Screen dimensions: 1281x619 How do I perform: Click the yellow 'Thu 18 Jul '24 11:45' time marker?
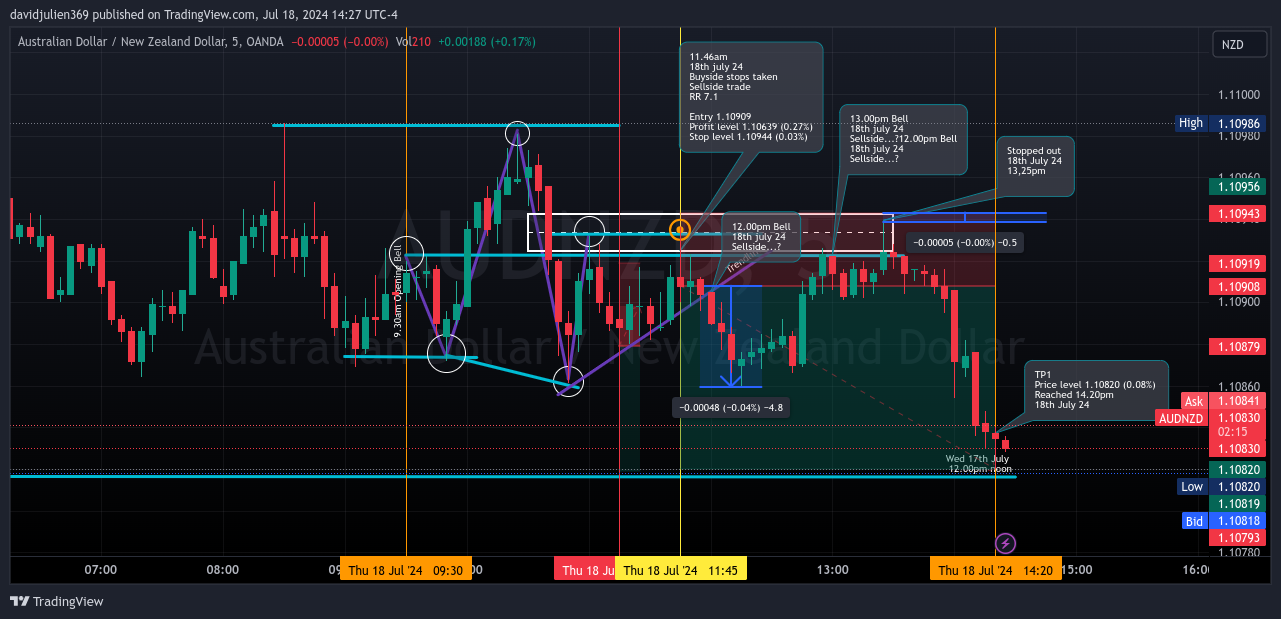point(680,570)
